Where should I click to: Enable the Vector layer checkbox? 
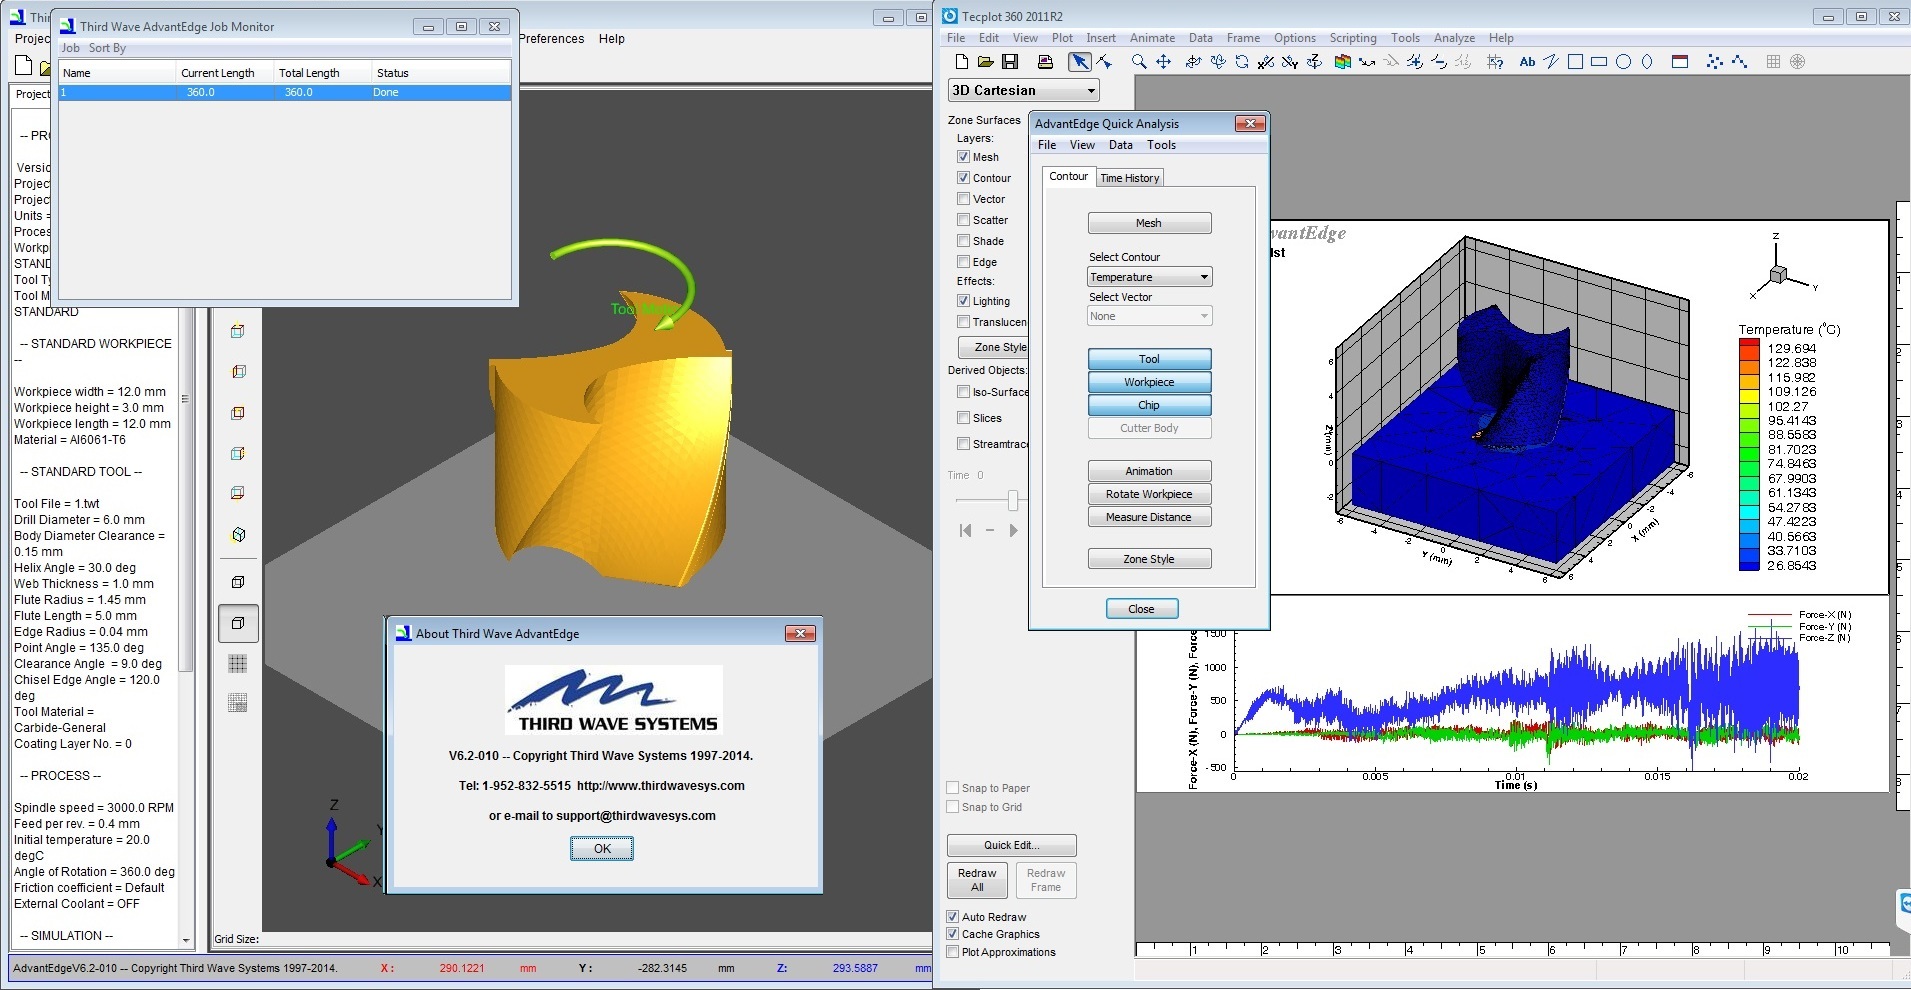coord(963,199)
